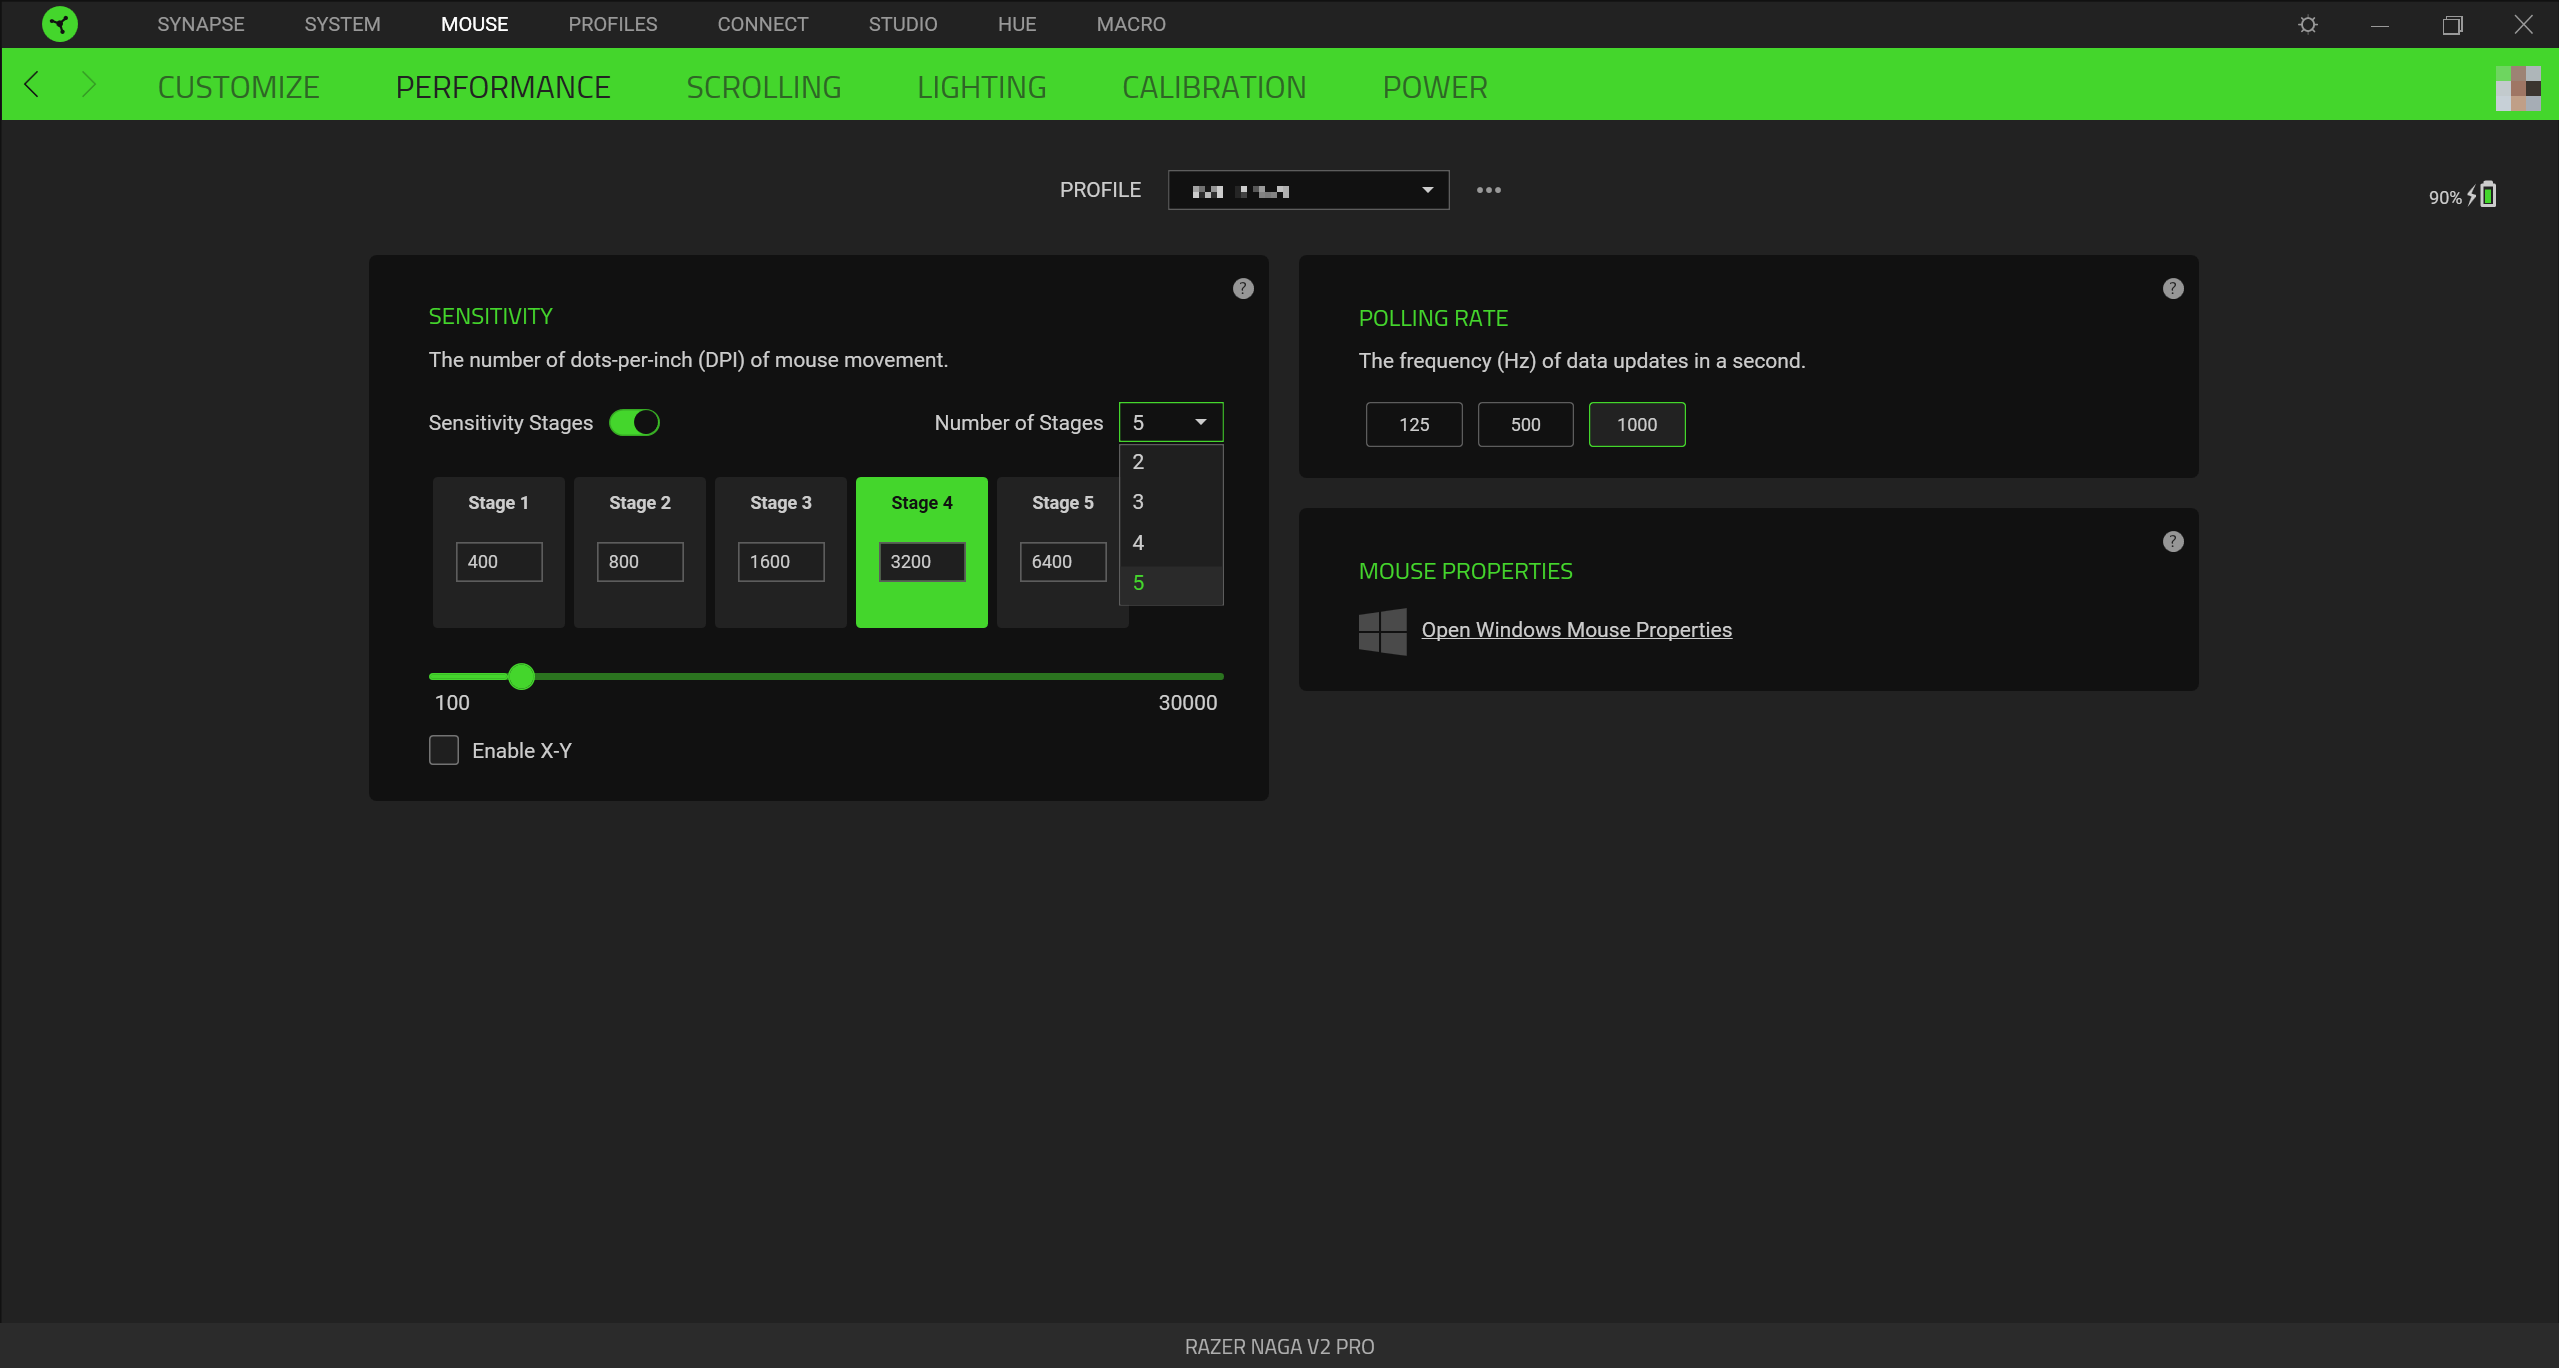Select the 125 polling rate button
Viewport: 2559px width, 1368px height.
pos(1413,425)
